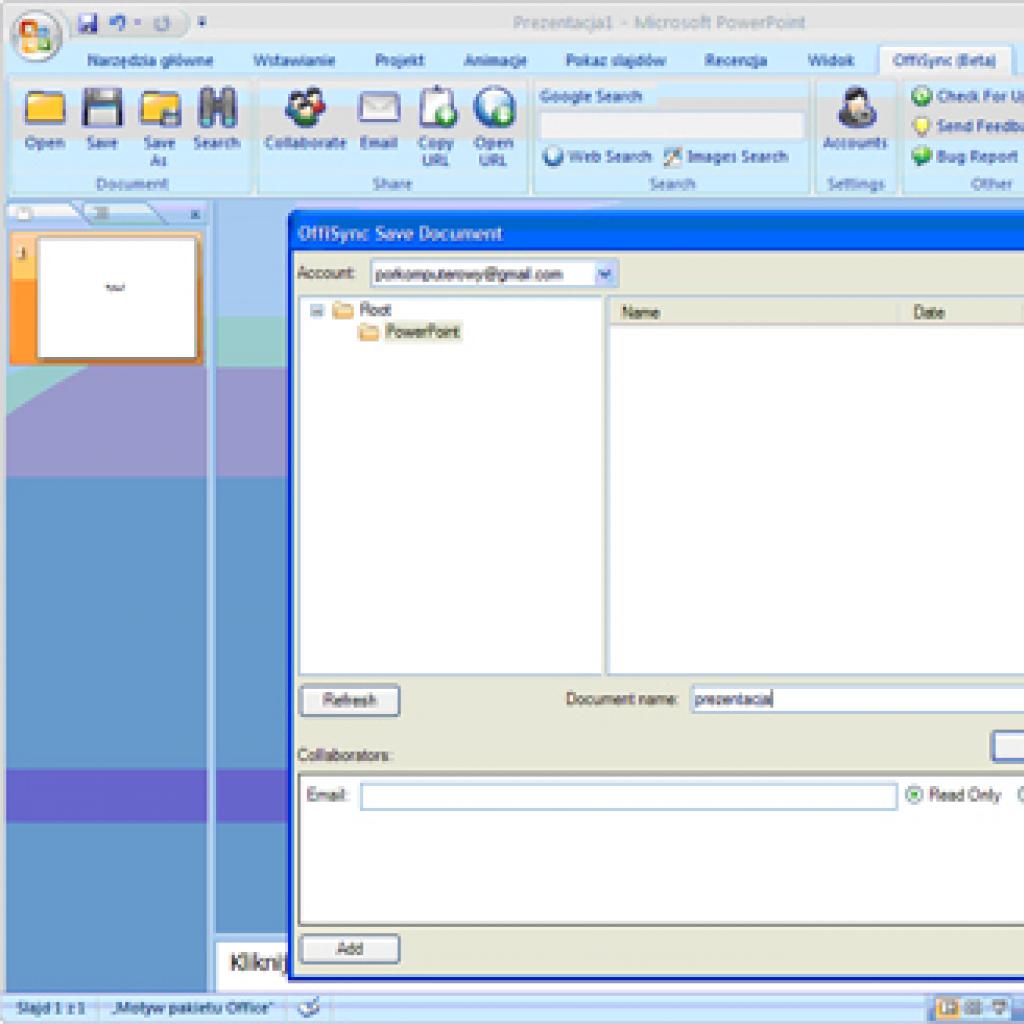Click the Collaborate people icon
Screen dimensions: 1024x1024
pyautogui.click(x=305, y=119)
